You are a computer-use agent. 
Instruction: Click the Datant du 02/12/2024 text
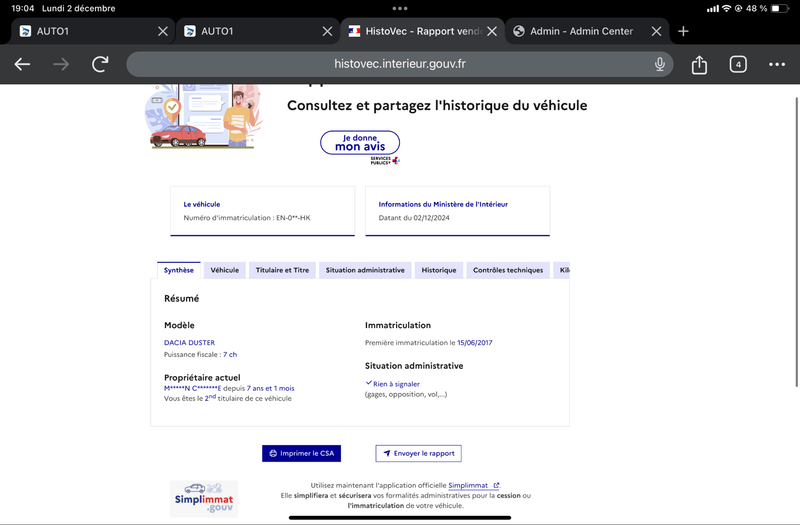[414, 217]
